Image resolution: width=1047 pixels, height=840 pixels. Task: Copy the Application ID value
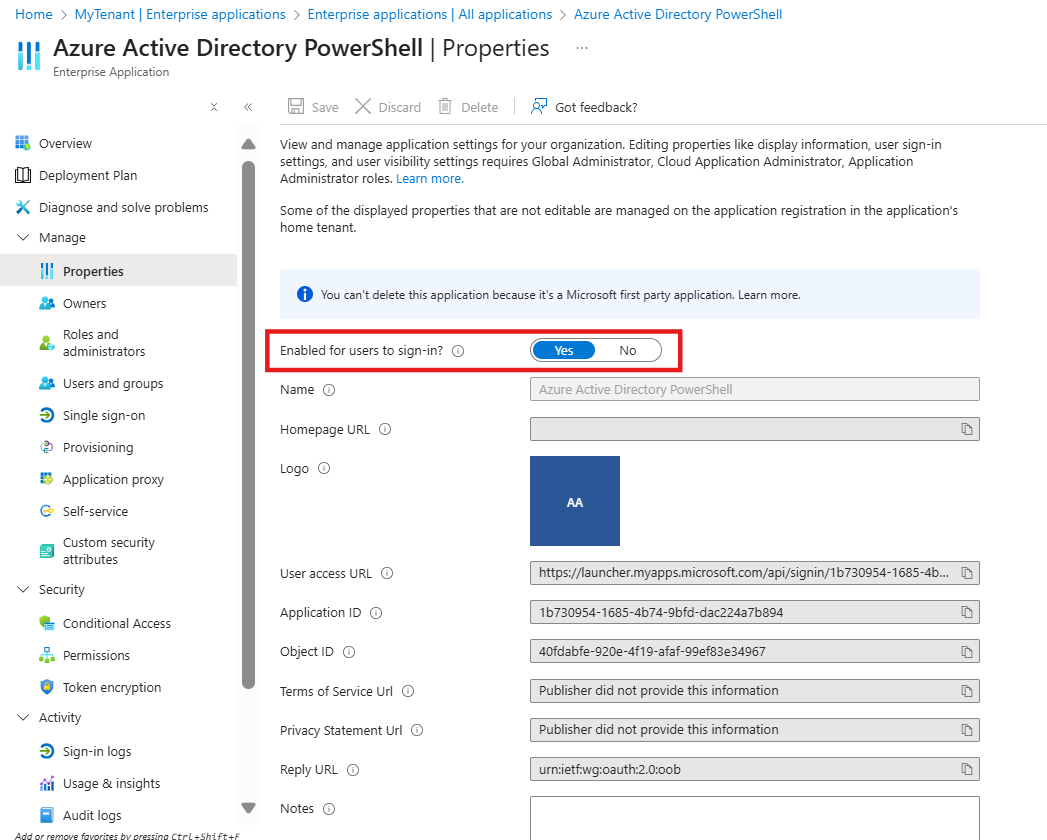(966, 612)
